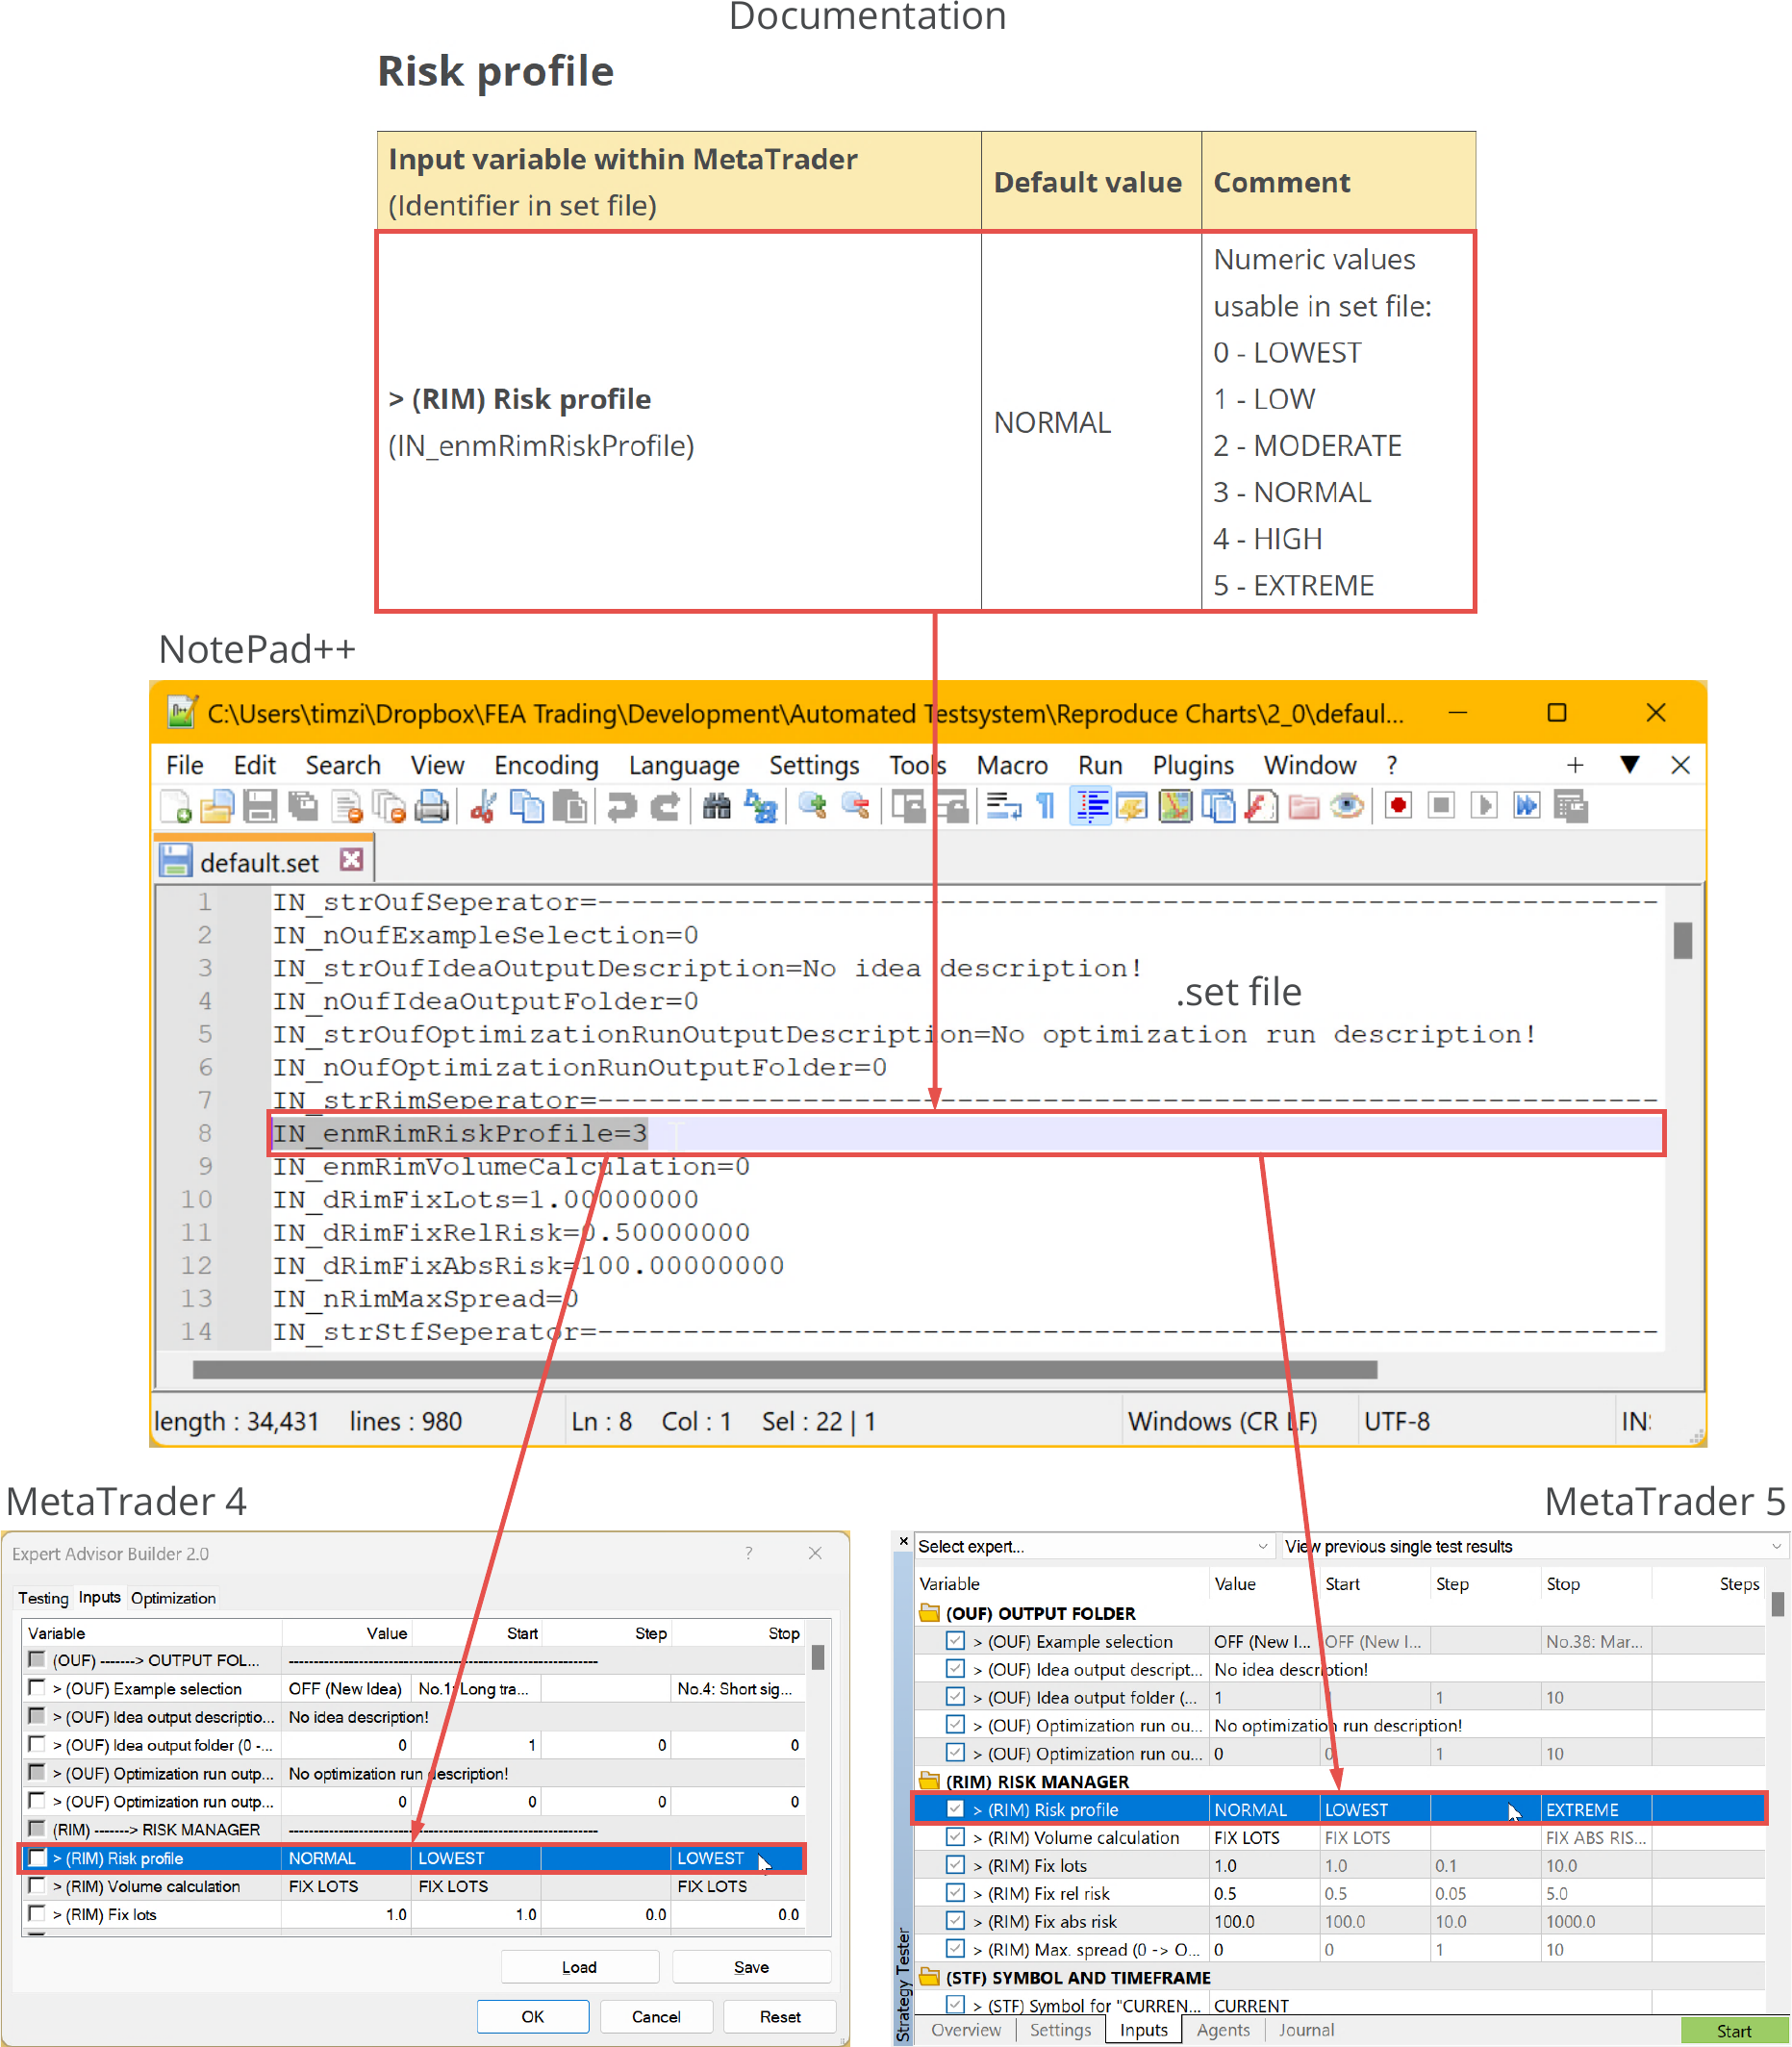The width and height of the screenshot is (1792, 2047).
Task: Click the Save button in MT4 dialog
Action: [x=751, y=1967]
